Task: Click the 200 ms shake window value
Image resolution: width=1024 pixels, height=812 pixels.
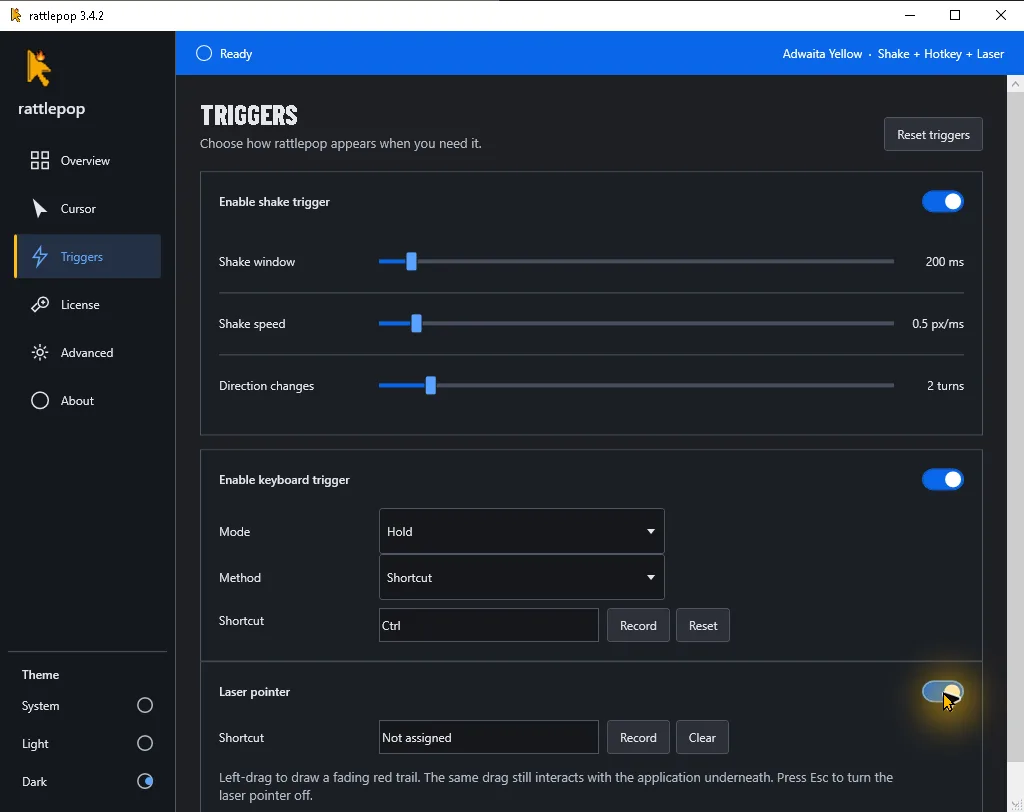Action: pos(944,261)
